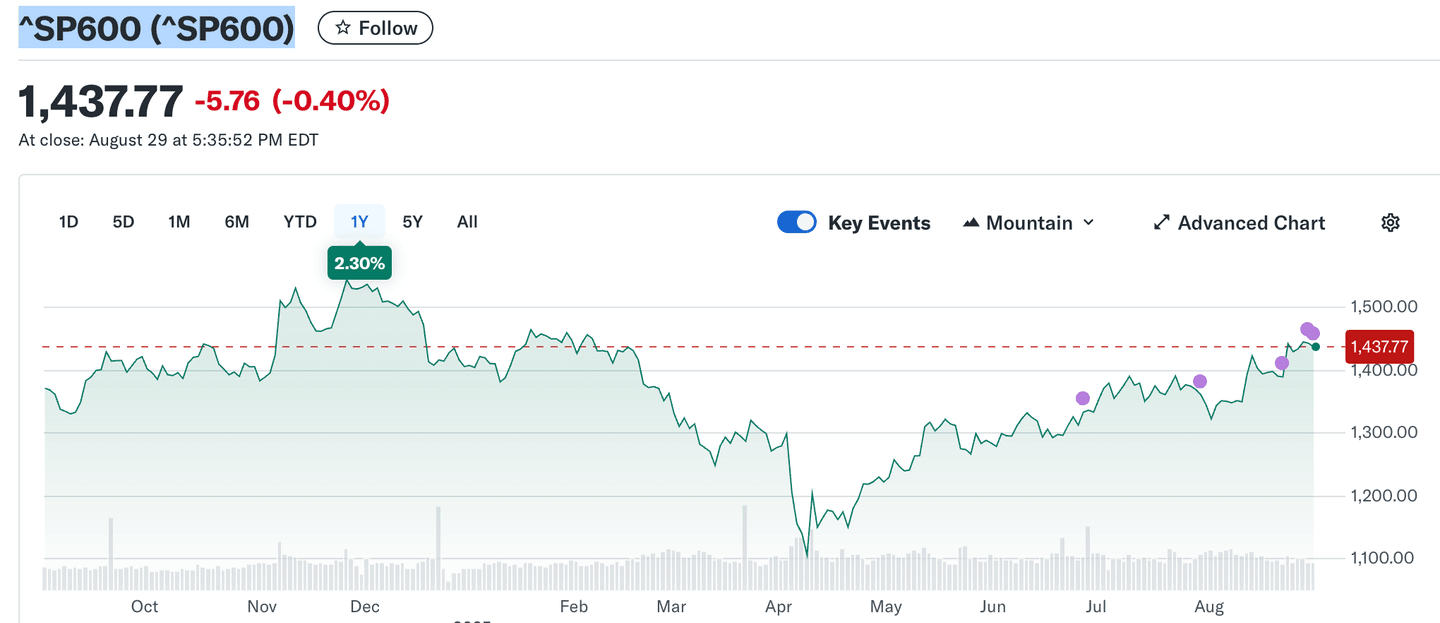
Task: Click the key event dot near August
Action: point(1200,381)
